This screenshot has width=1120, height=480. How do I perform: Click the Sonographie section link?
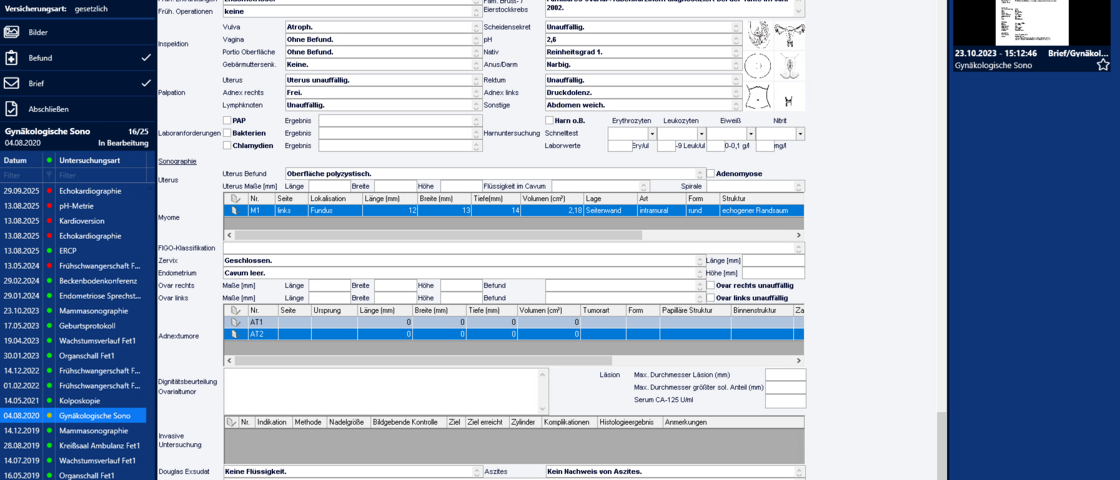[x=177, y=161]
